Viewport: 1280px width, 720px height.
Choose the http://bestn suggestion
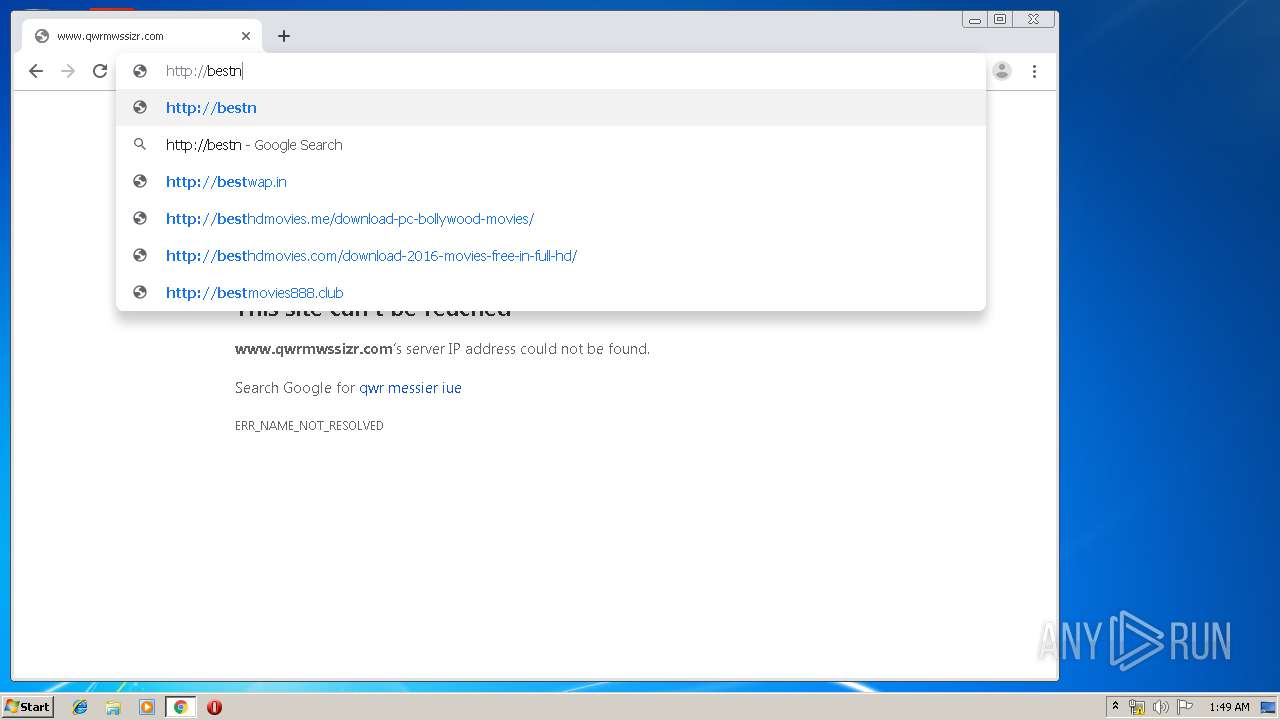551,108
